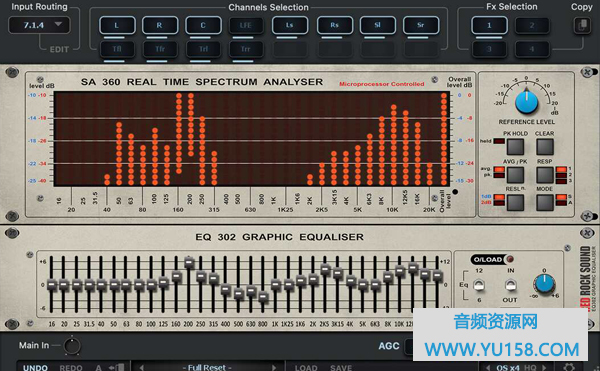
Task: Open the Full Reset preset menu
Action: 207,368
